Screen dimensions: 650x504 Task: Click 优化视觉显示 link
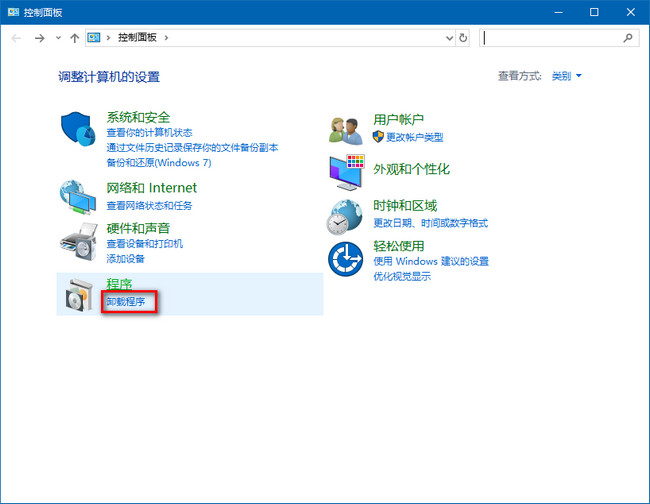402,276
